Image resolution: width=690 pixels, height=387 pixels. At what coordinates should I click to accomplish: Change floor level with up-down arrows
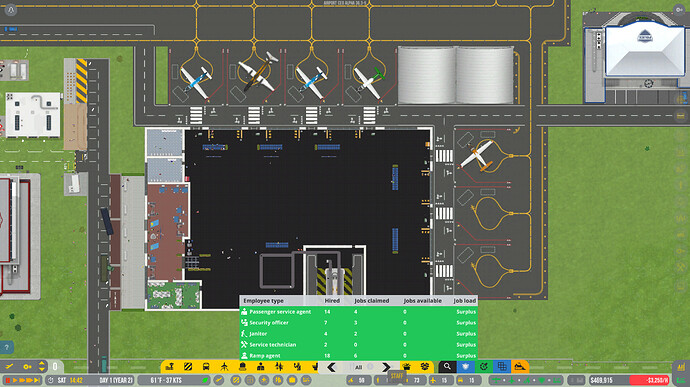click(42, 366)
